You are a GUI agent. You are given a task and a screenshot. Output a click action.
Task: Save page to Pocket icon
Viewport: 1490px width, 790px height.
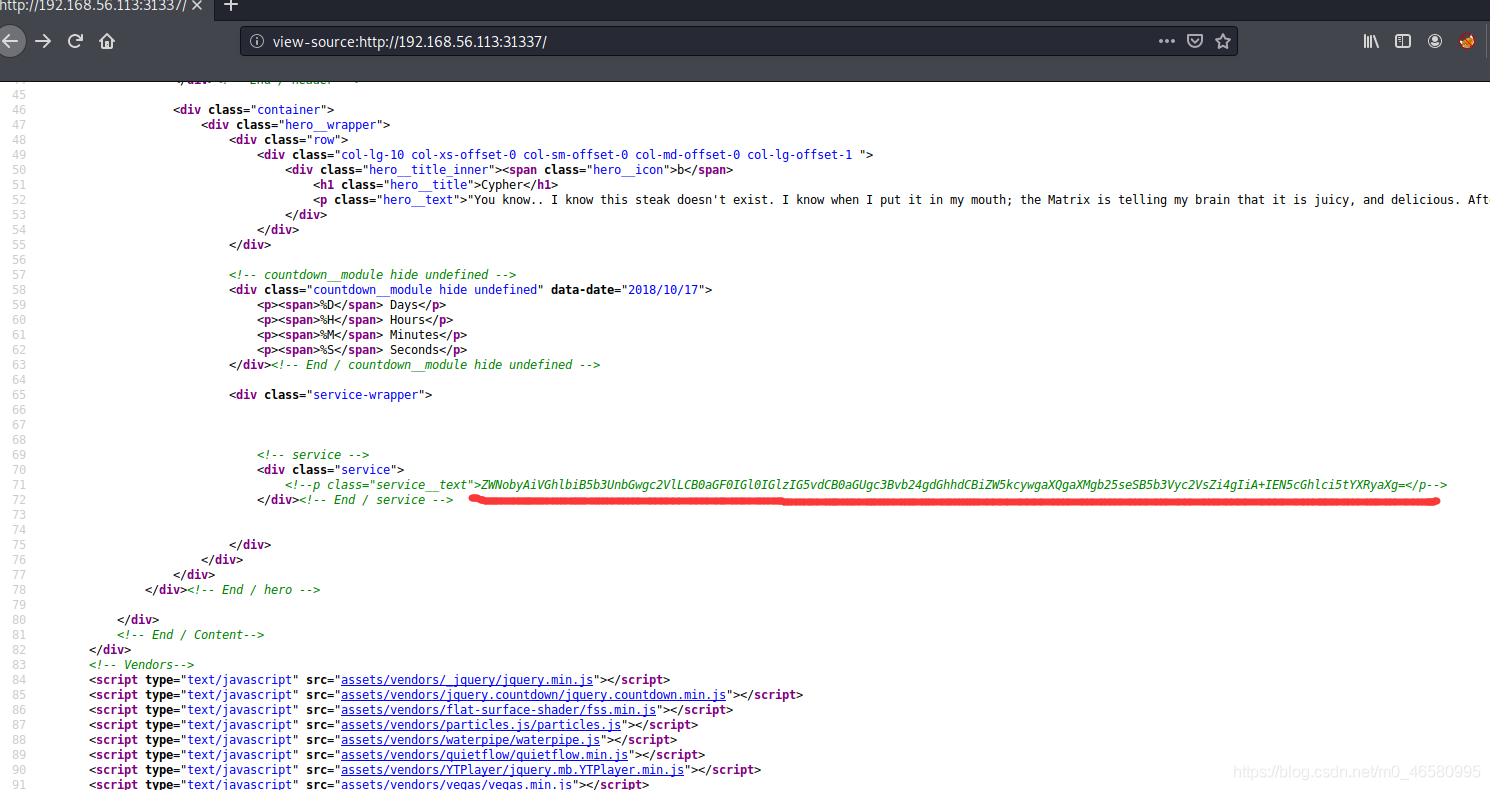[x=1194, y=41]
